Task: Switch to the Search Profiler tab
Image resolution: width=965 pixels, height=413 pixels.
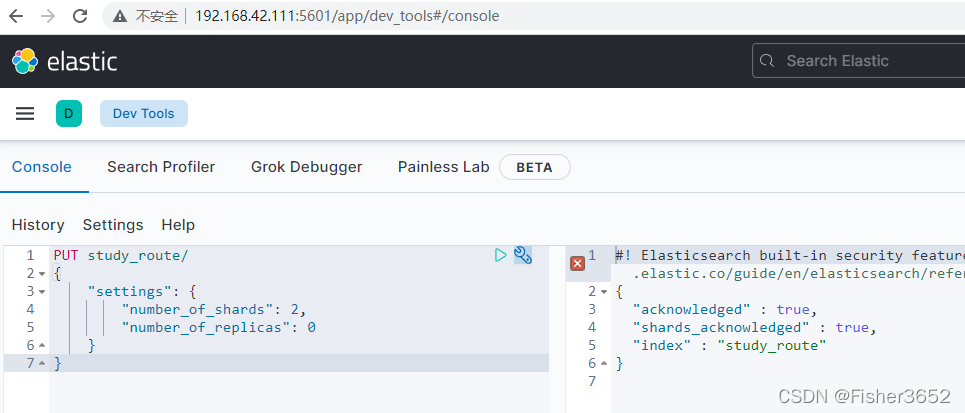Action: click(161, 167)
